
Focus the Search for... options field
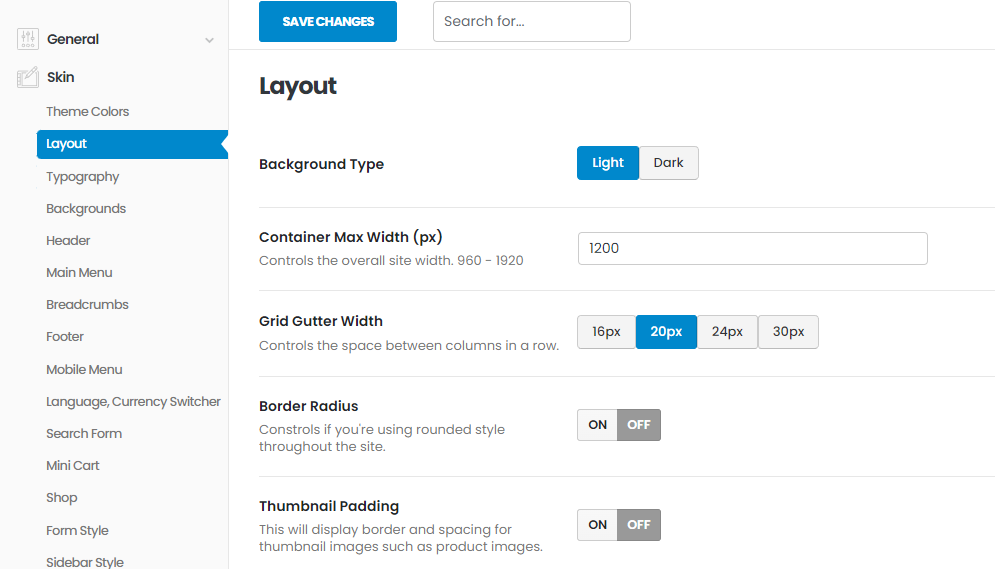pyautogui.click(x=531, y=22)
